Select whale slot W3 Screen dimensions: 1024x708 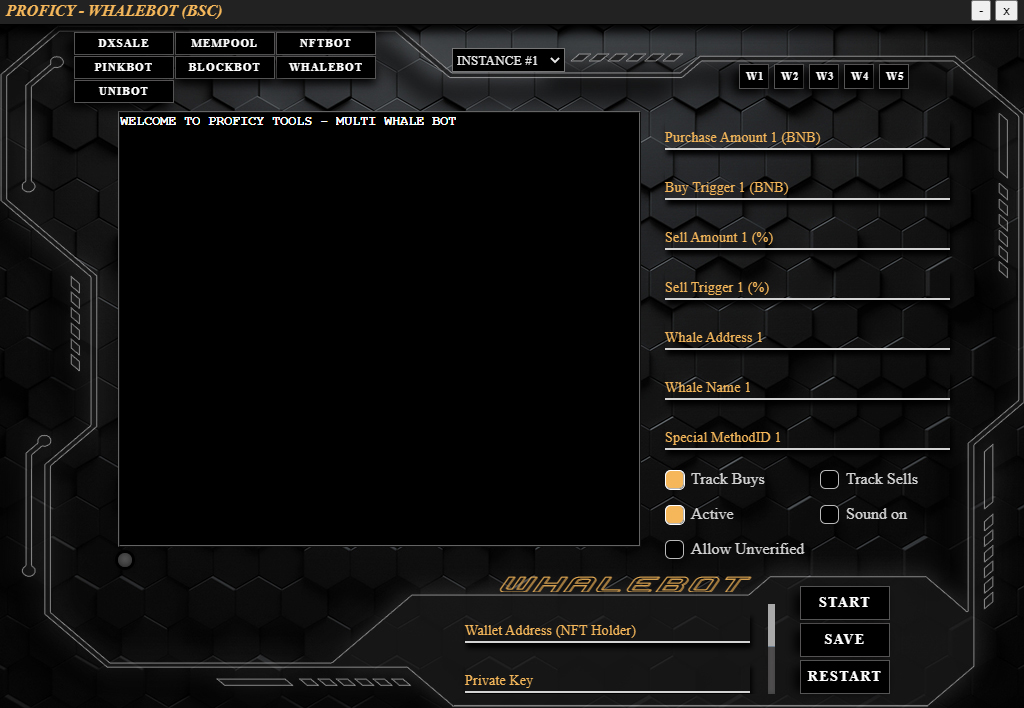point(824,76)
